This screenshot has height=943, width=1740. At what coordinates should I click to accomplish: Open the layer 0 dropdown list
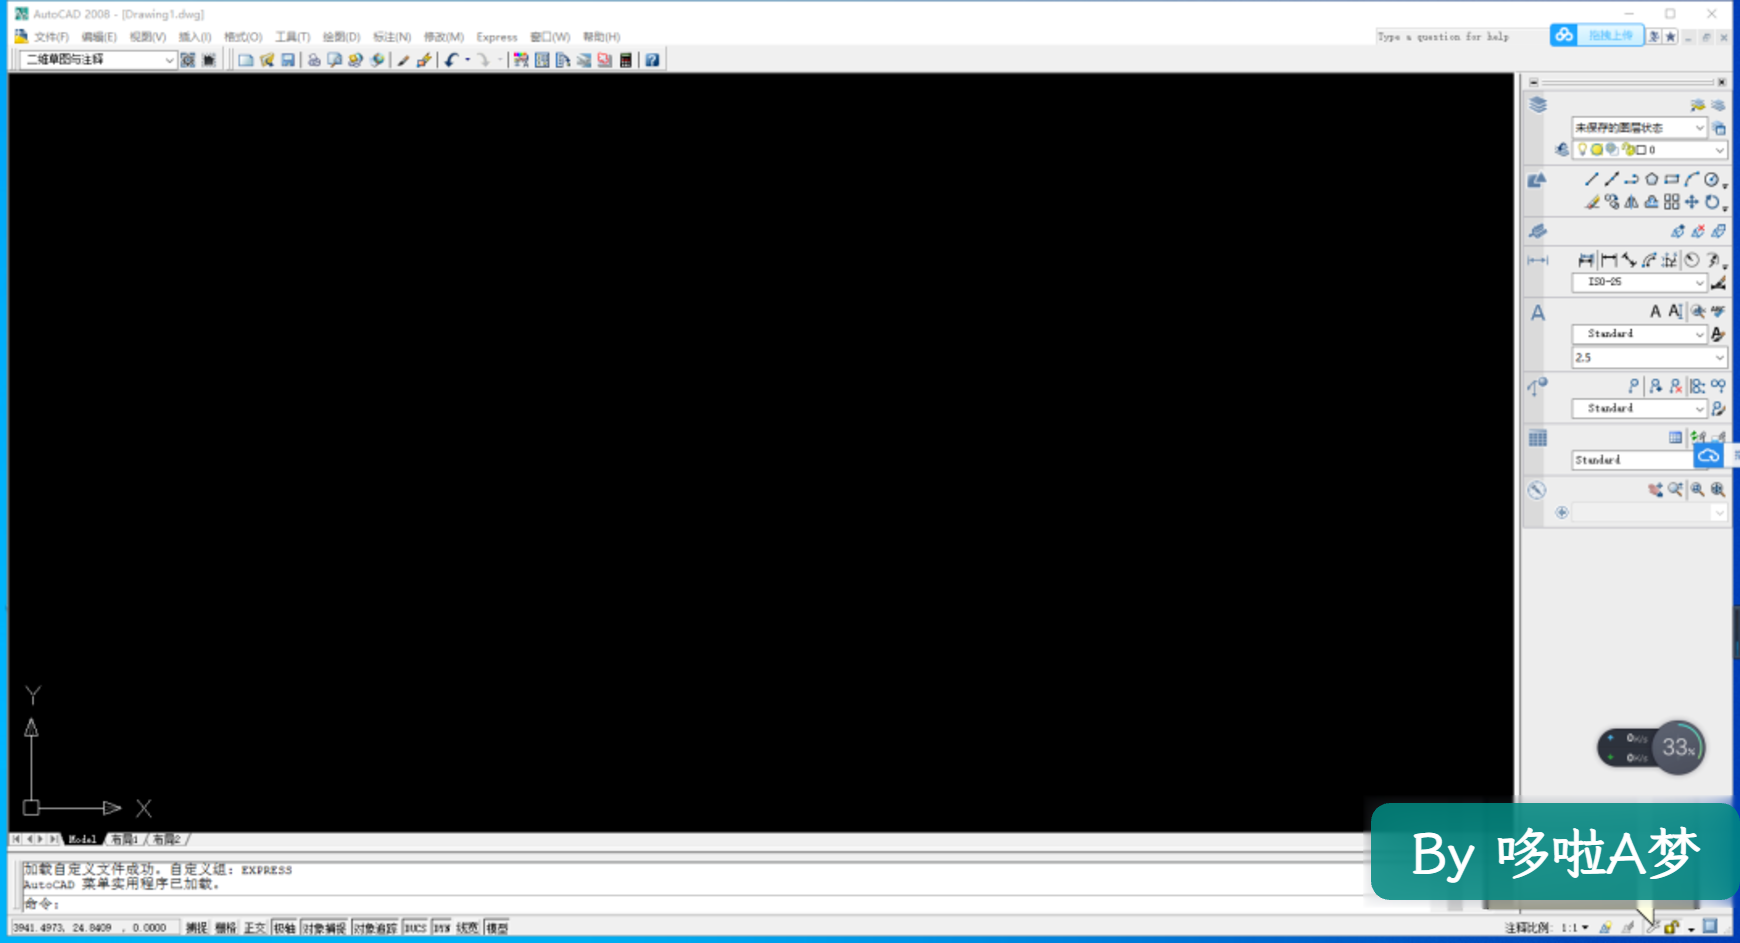(x=1649, y=150)
